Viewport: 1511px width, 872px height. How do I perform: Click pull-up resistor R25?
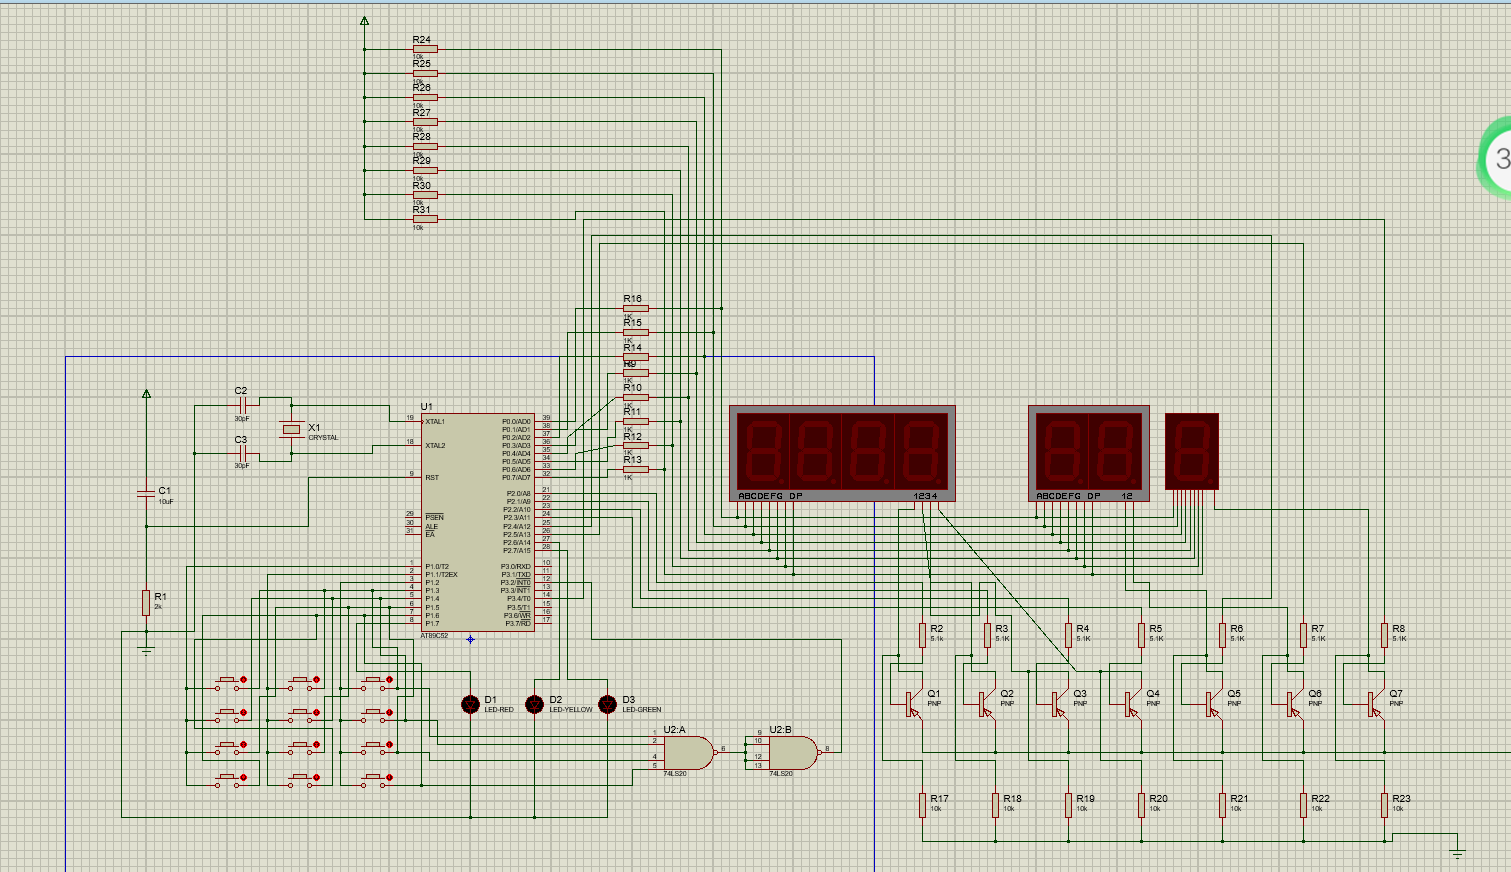tap(425, 73)
